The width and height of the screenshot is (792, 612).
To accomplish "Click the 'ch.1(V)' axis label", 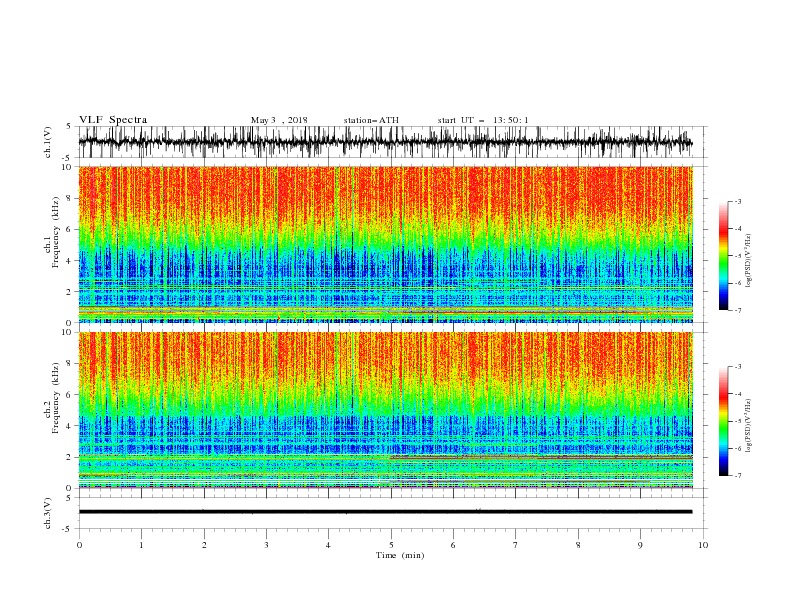I will point(48,142).
